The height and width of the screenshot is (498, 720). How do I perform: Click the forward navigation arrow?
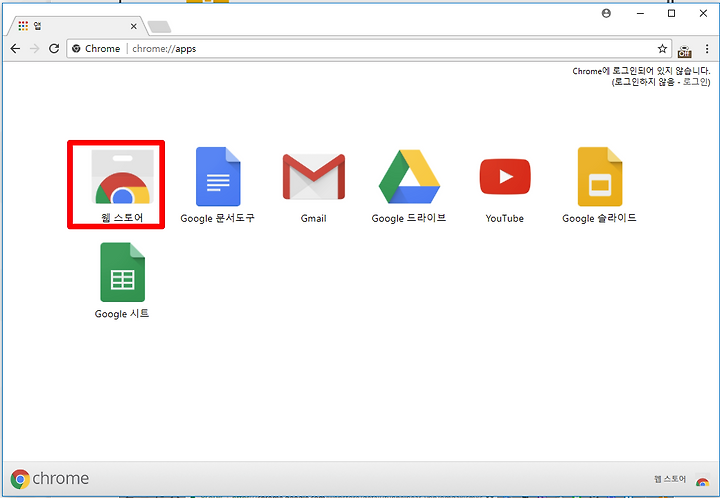click(x=34, y=49)
